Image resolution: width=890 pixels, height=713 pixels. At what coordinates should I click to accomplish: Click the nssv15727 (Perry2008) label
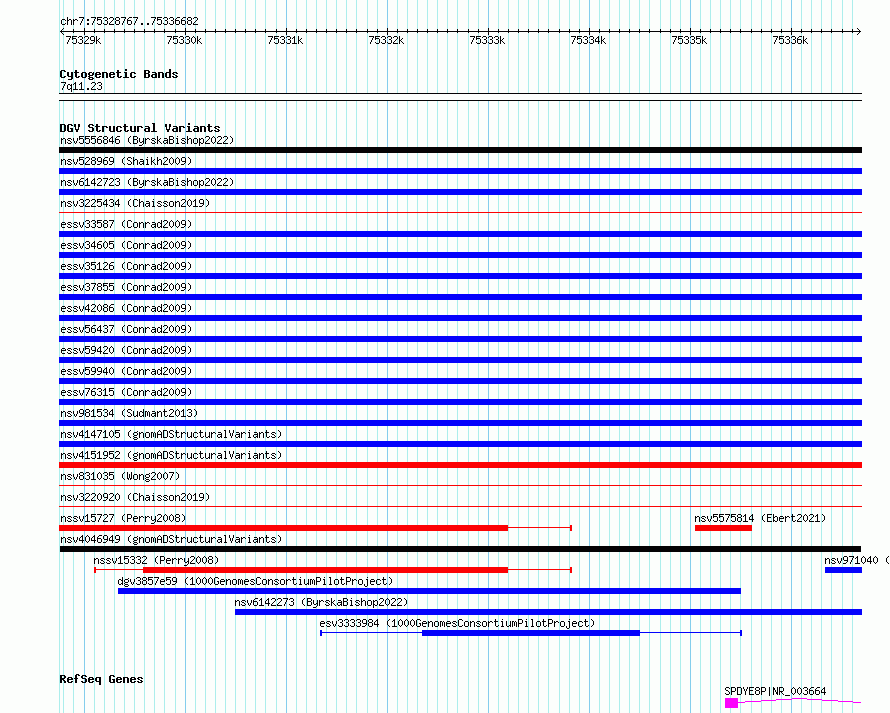123,518
